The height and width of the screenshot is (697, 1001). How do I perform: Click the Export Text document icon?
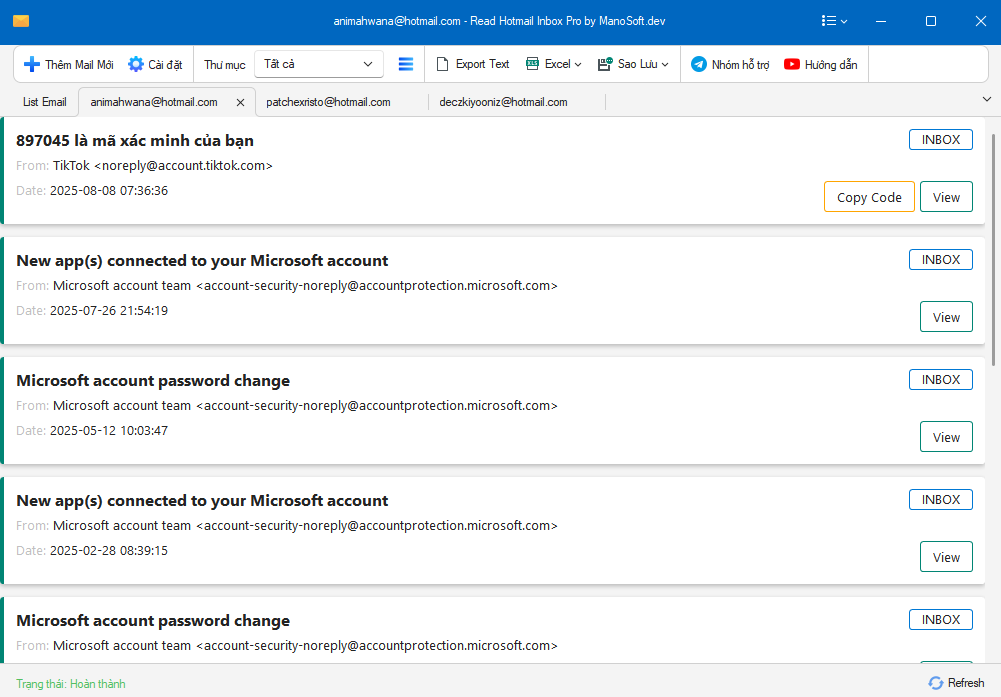[x=442, y=64]
